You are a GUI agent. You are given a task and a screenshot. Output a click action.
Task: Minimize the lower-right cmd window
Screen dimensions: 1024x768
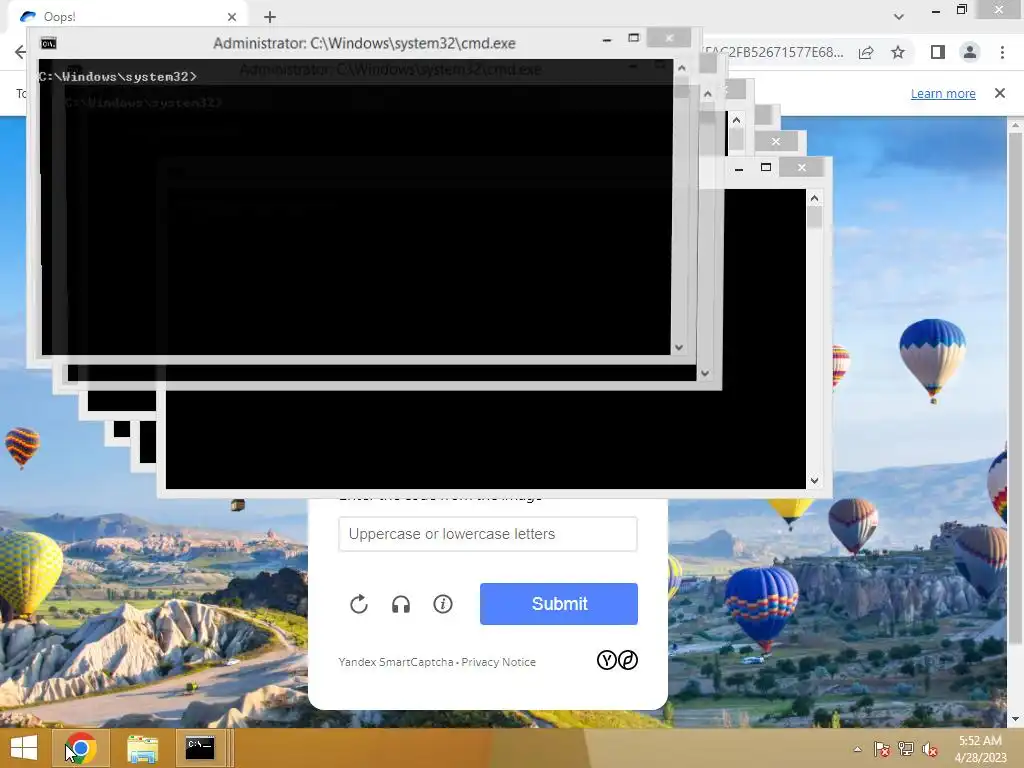coord(739,168)
